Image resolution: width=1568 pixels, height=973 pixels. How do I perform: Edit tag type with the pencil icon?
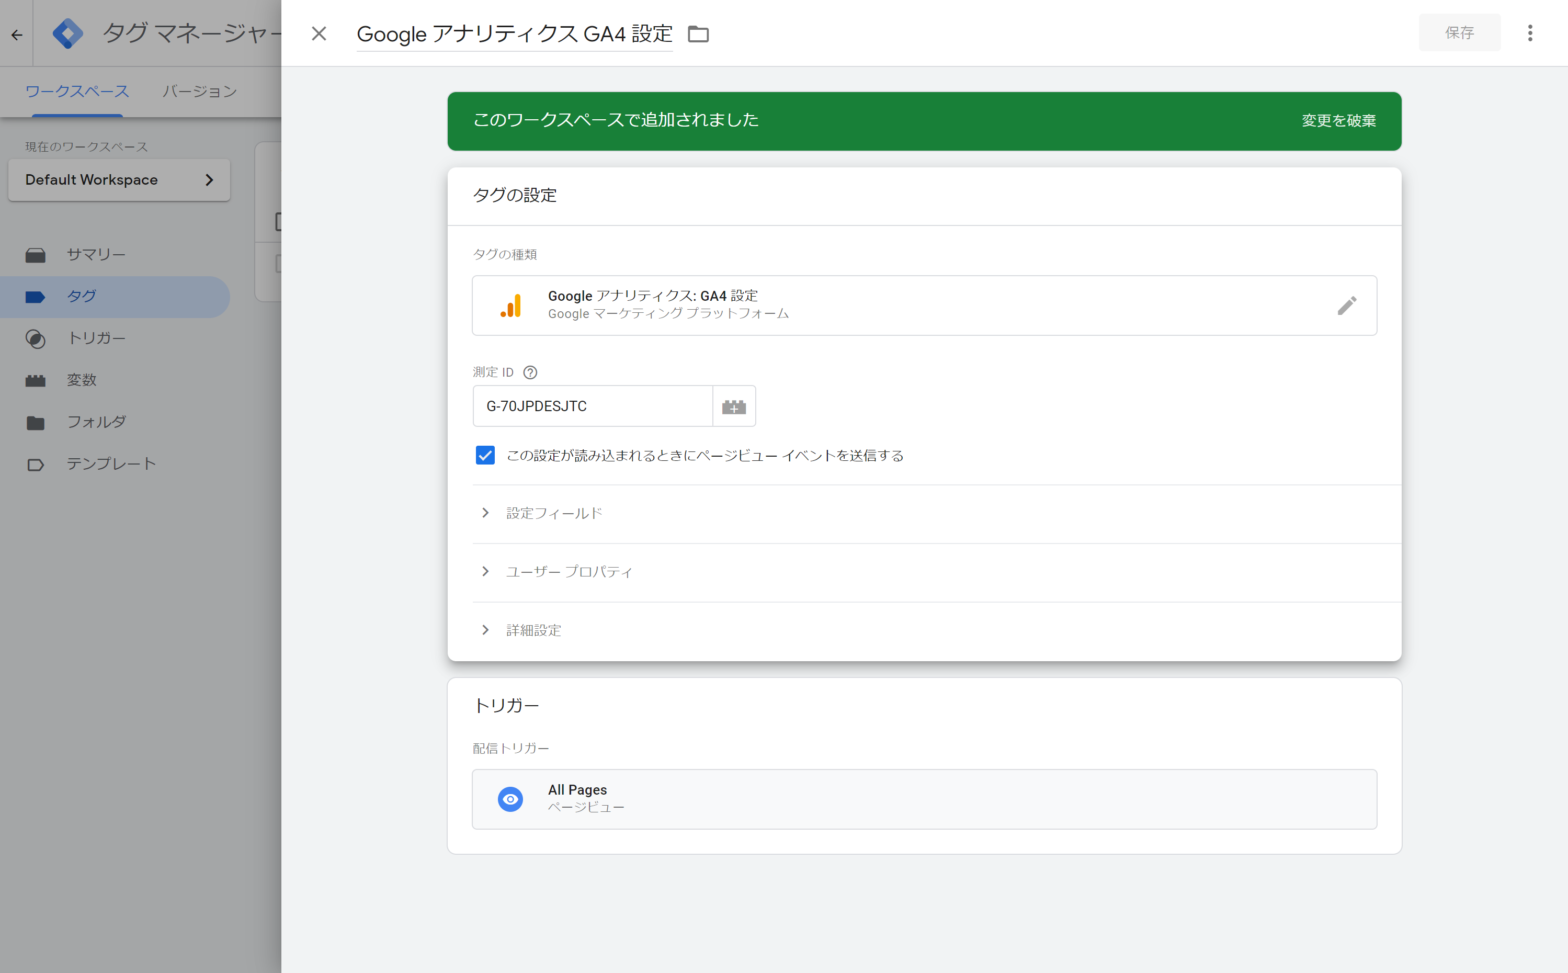(1347, 306)
